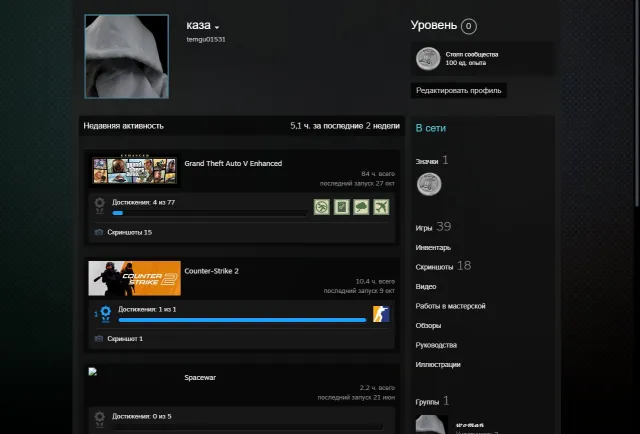Open Скриншоты 15 link
Screen dimensions: 640x434
[x=129, y=232]
